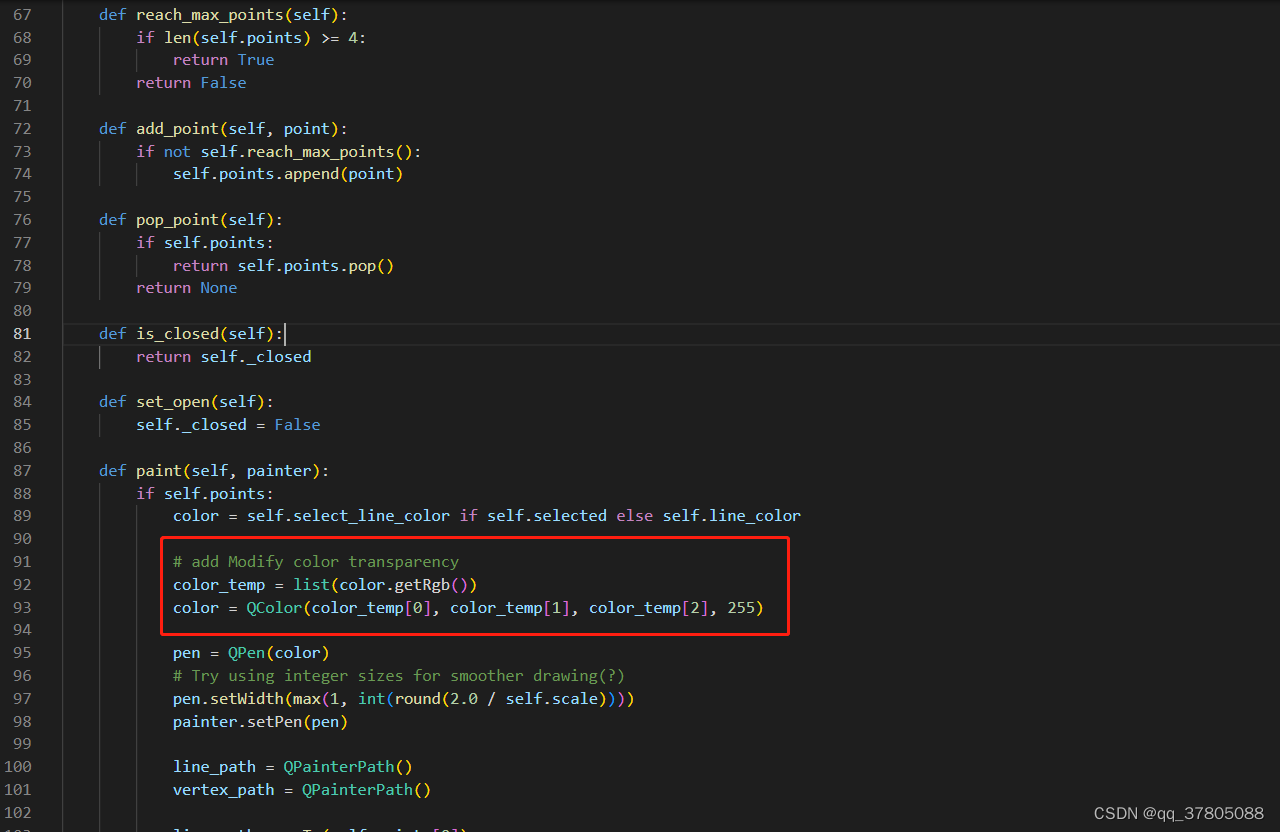Image resolution: width=1280 pixels, height=832 pixels.
Task: Click line number 72 in the gutter
Action: click(22, 129)
